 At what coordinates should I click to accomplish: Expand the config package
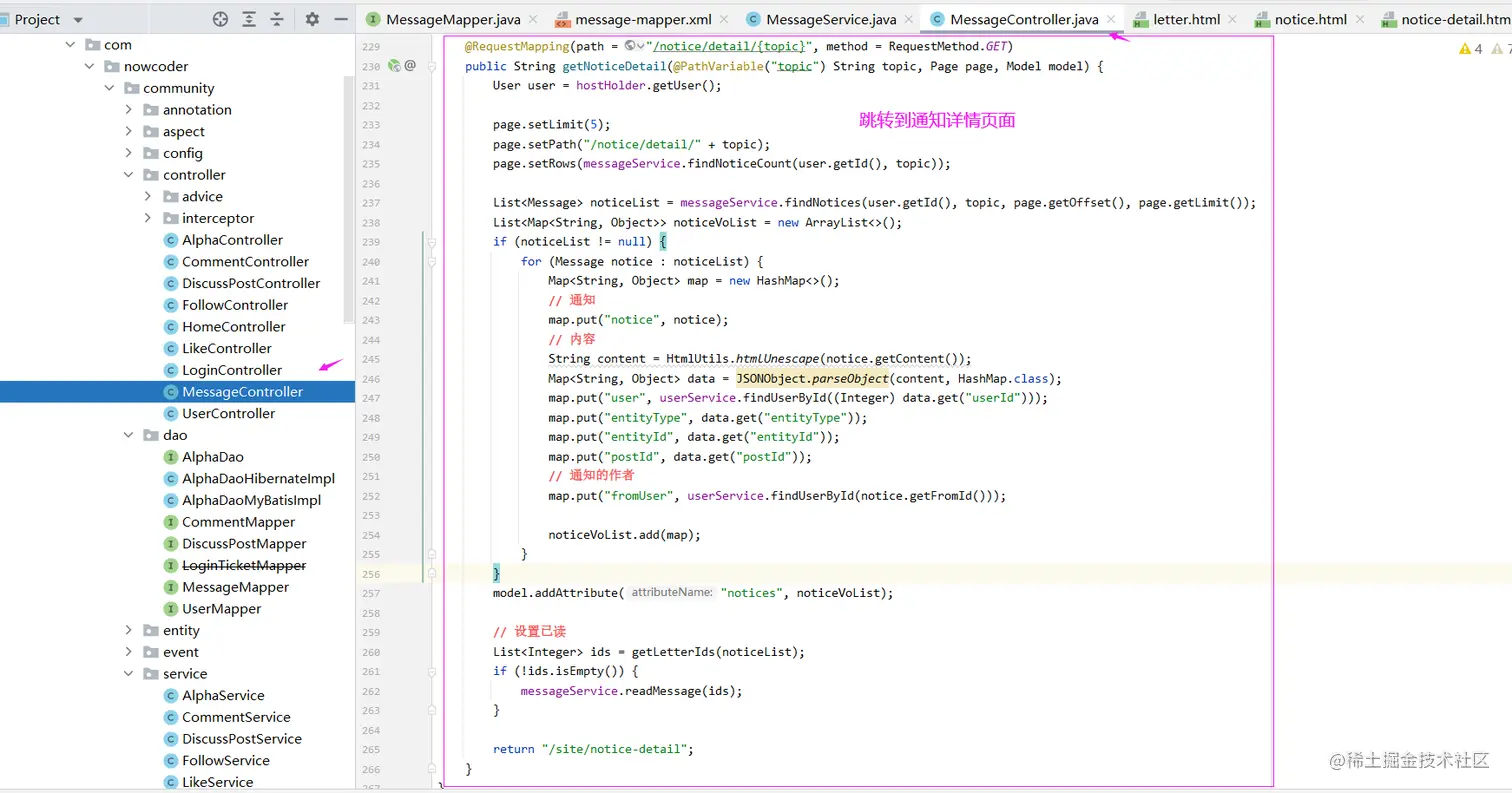pyautogui.click(x=128, y=153)
